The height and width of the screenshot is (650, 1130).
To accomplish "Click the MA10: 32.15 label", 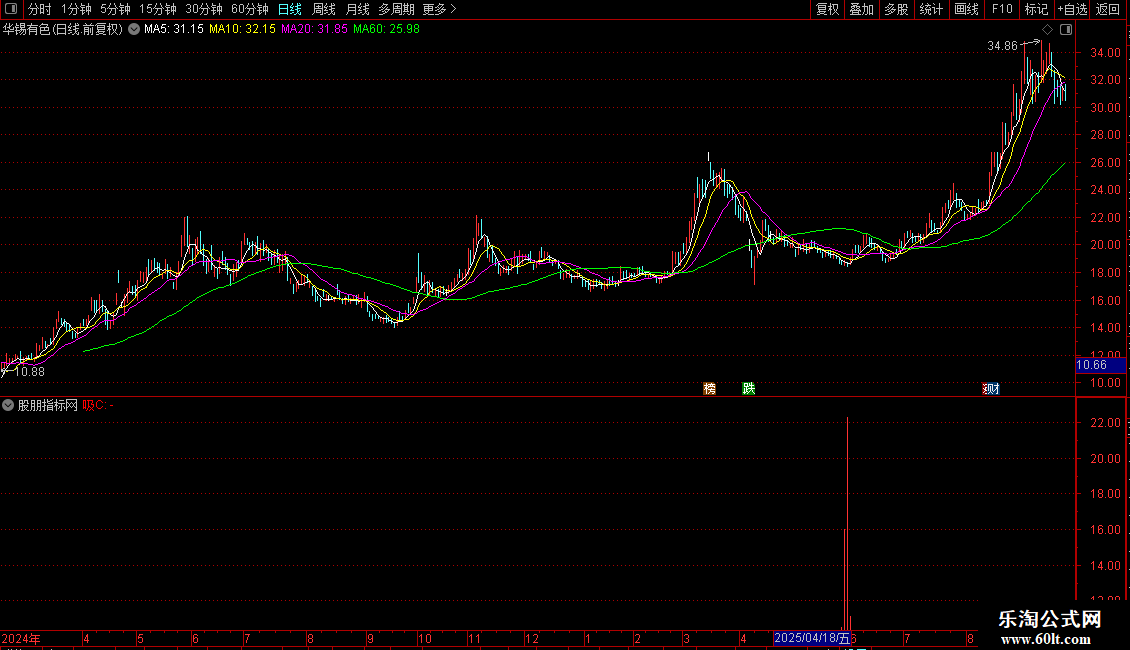I will [x=242, y=29].
